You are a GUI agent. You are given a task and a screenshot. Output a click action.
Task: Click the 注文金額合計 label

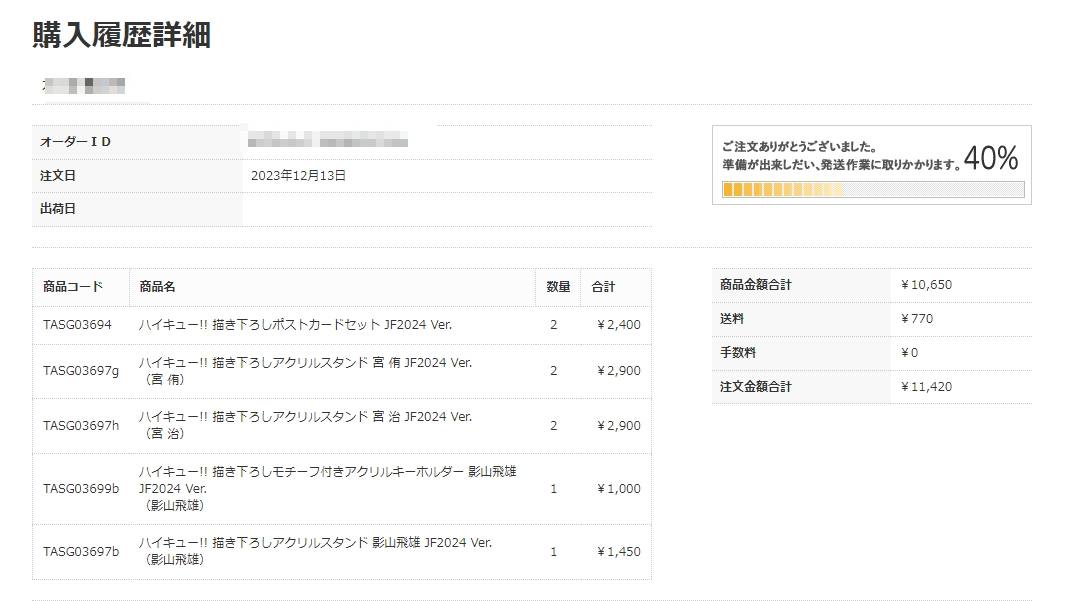click(756, 387)
